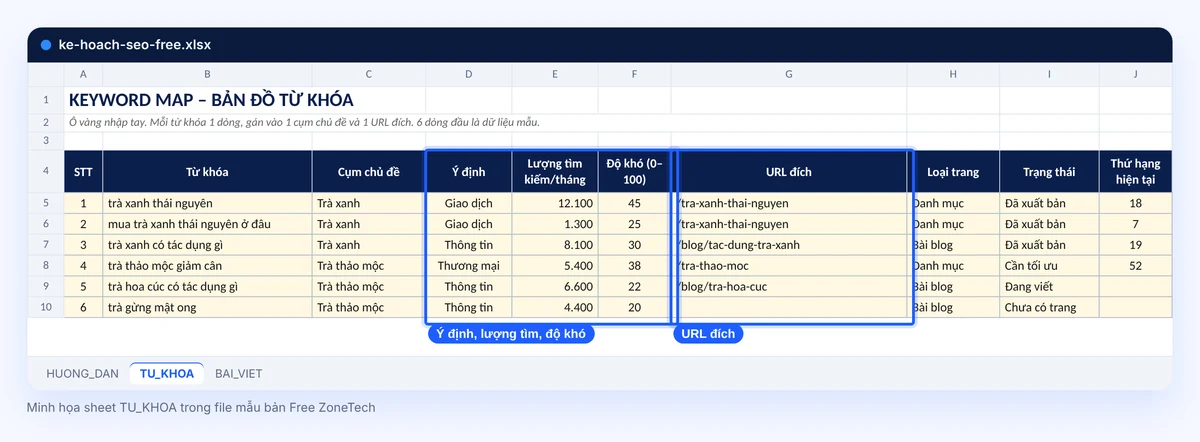Image resolution: width=1200 pixels, height=442 pixels.
Task: Click status cell 'Cần tối ưu'
Action: 1049,266
